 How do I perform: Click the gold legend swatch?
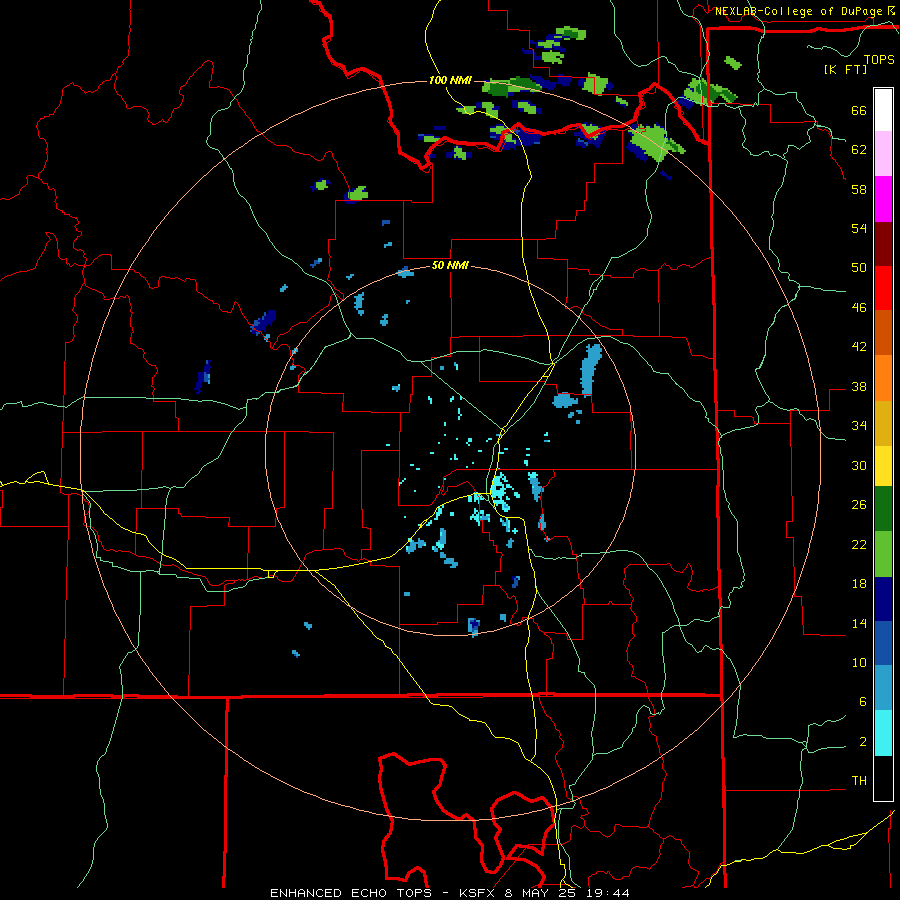click(x=883, y=423)
